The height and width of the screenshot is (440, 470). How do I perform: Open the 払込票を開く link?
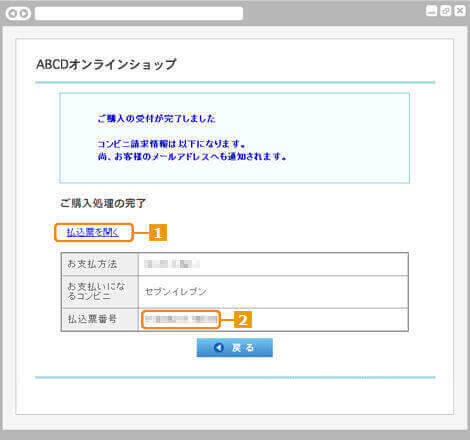click(x=93, y=232)
